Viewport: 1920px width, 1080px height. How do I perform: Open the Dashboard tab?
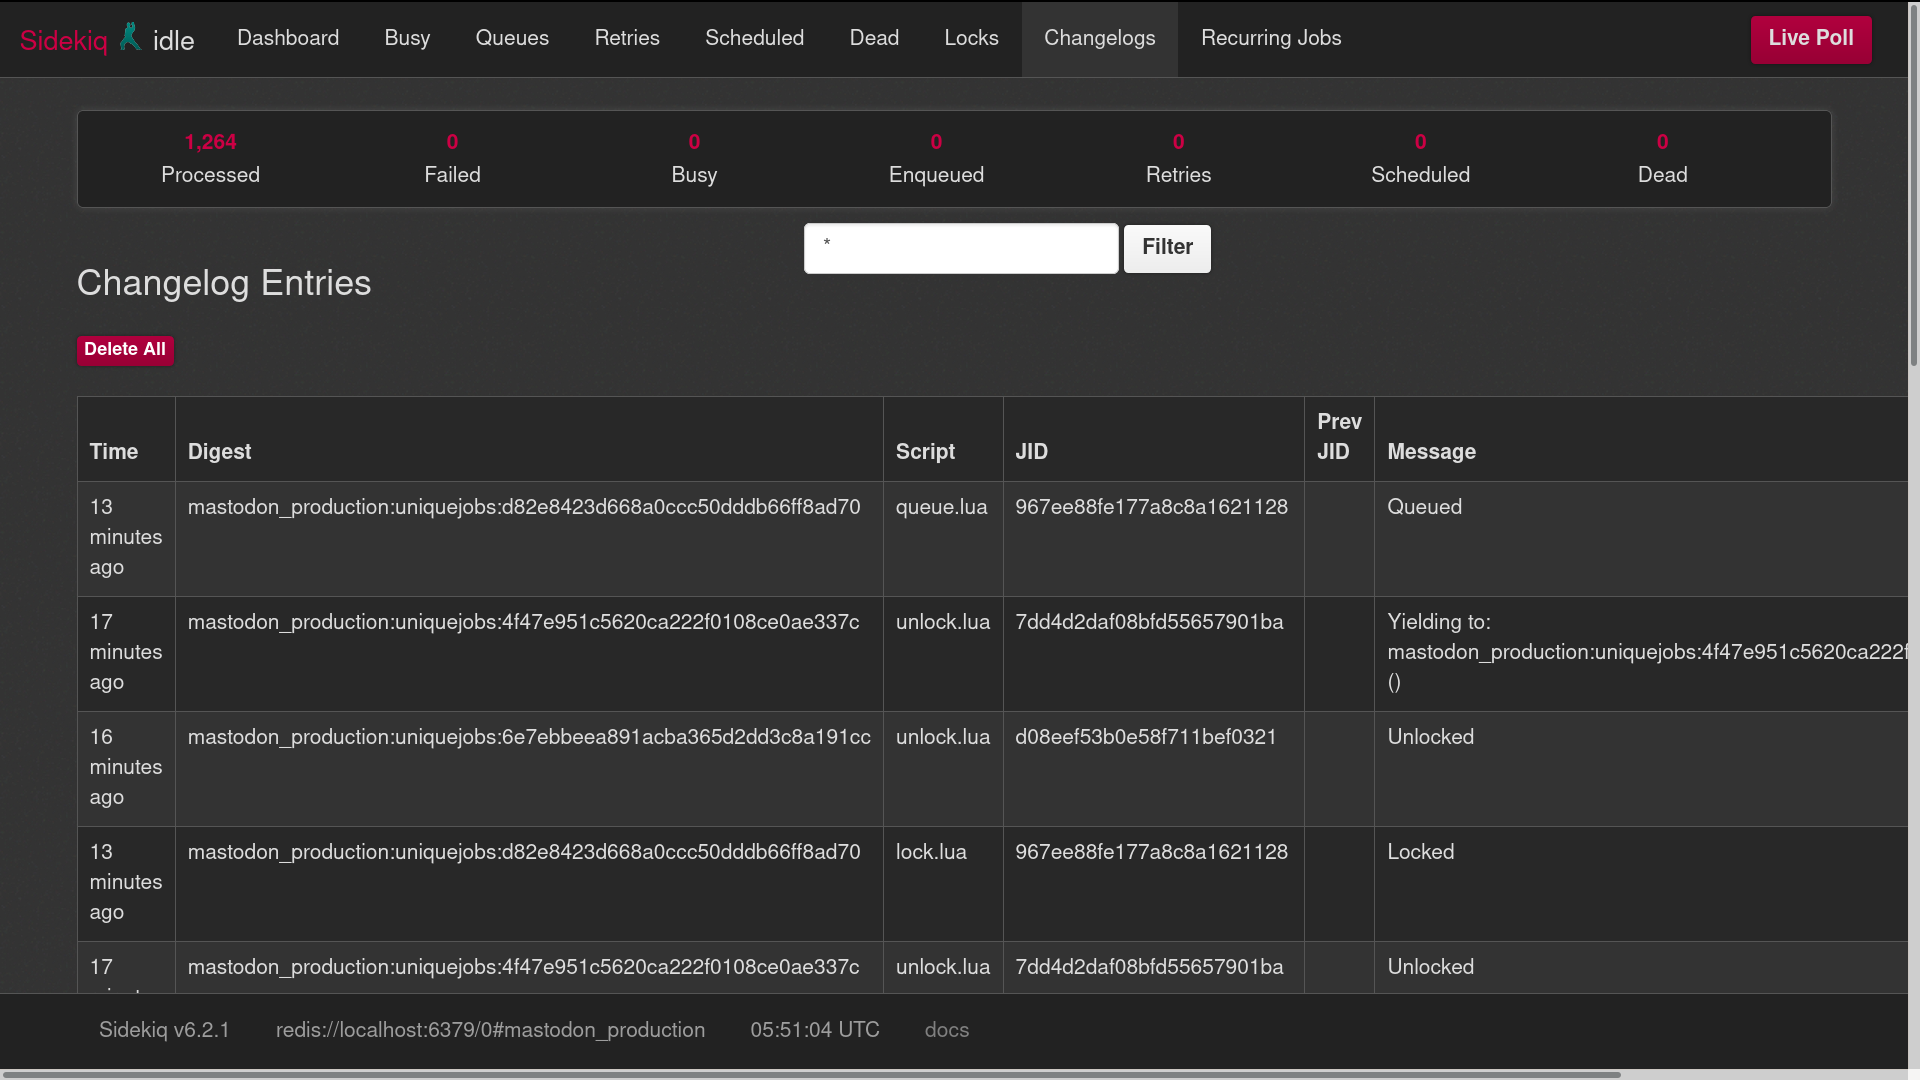pos(288,38)
